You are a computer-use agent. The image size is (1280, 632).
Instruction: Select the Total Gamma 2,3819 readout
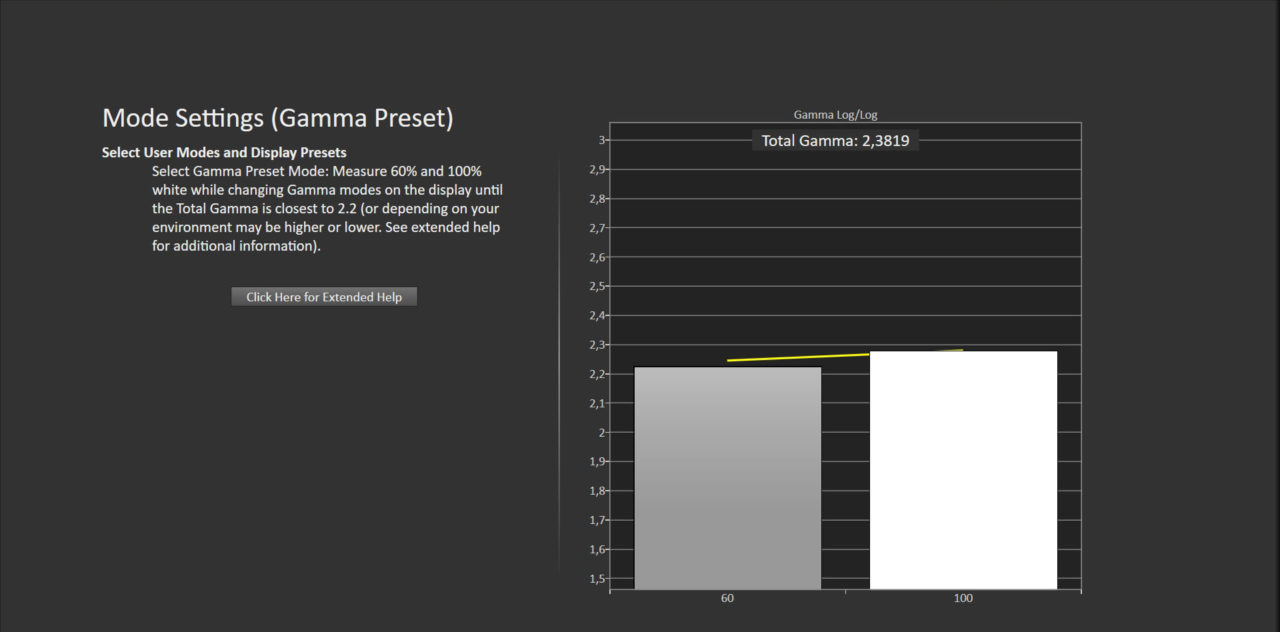[x=835, y=141]
